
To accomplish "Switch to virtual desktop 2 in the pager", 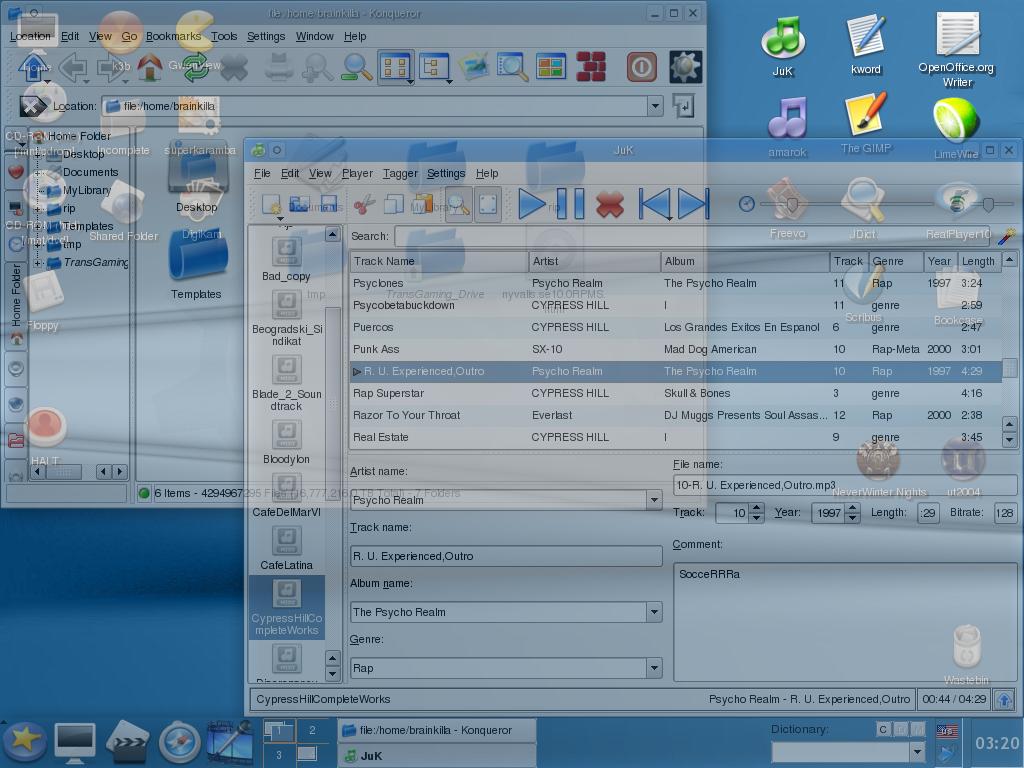I will (312, 730).
